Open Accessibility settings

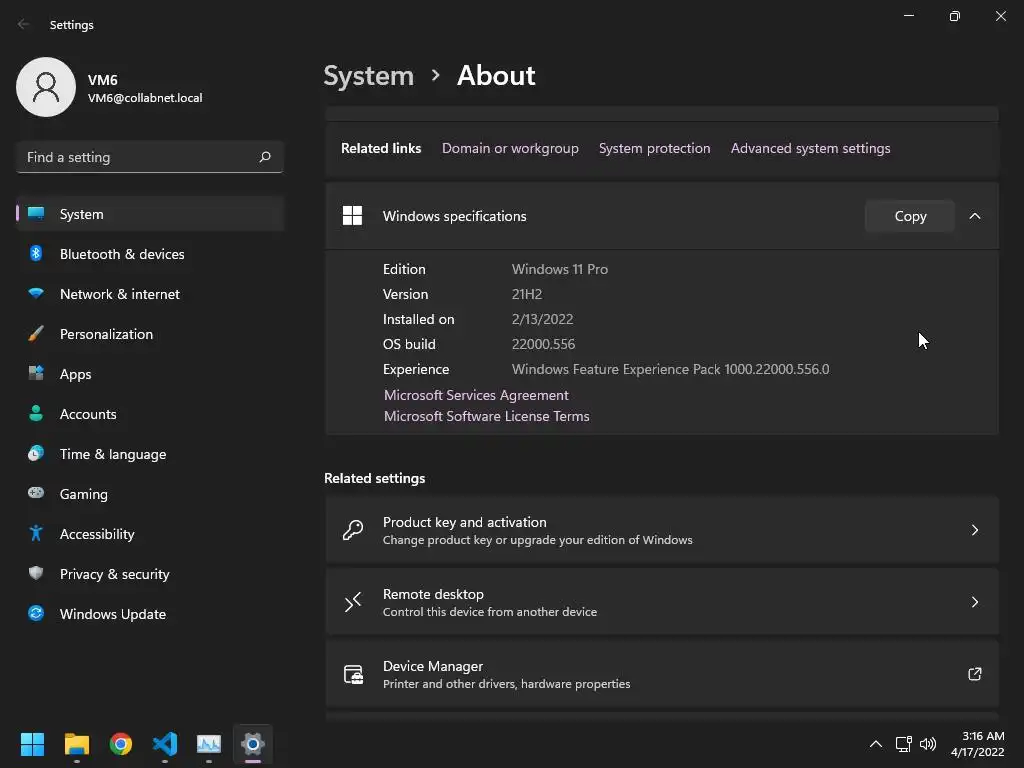point(150,534)
